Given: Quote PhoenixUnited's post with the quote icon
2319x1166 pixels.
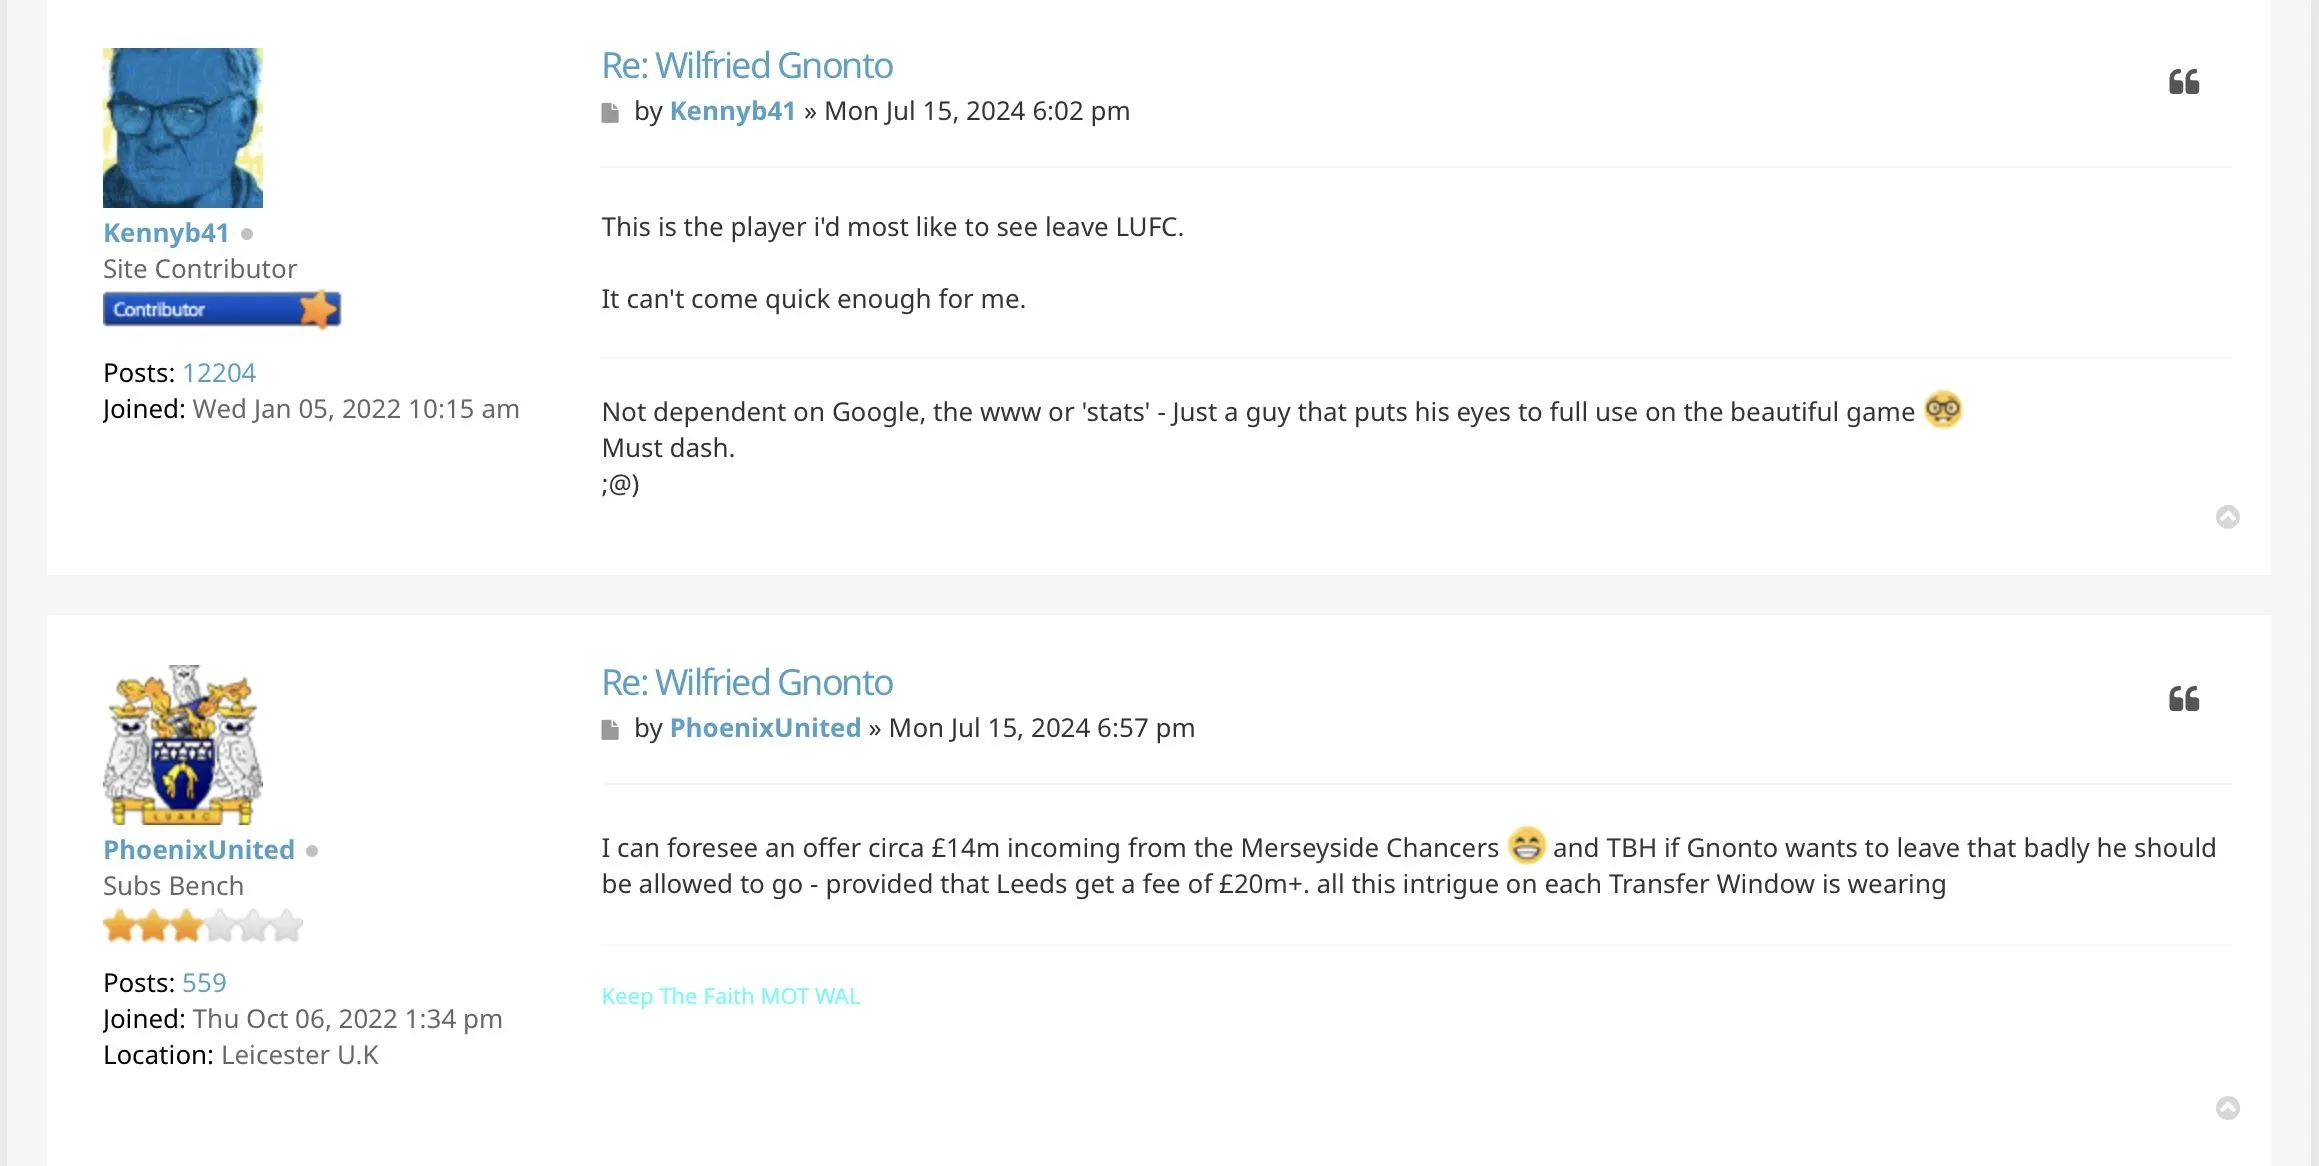Looking at the screenshot, I should [x=2183, y=699].
